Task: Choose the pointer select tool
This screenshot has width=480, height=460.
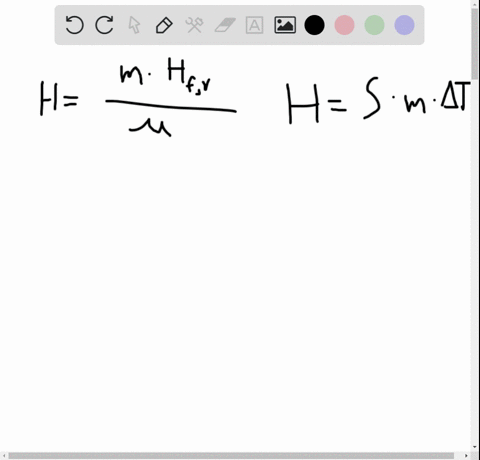Action: point(134,25)
